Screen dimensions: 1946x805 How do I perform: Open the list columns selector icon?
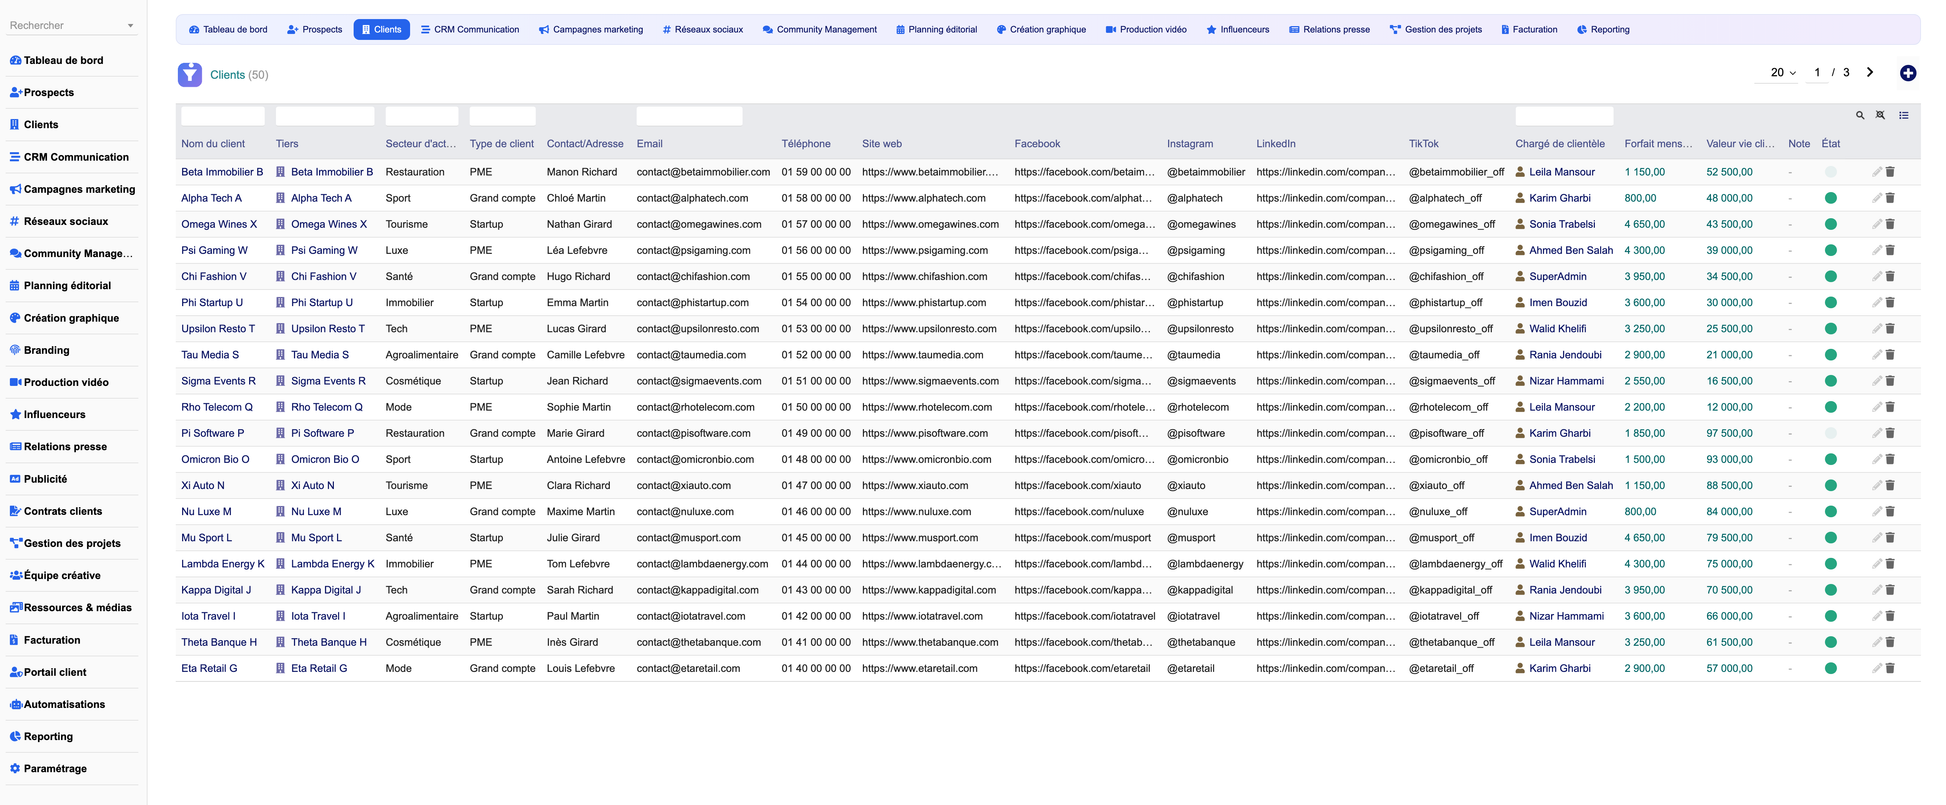tap(1904, 116)
